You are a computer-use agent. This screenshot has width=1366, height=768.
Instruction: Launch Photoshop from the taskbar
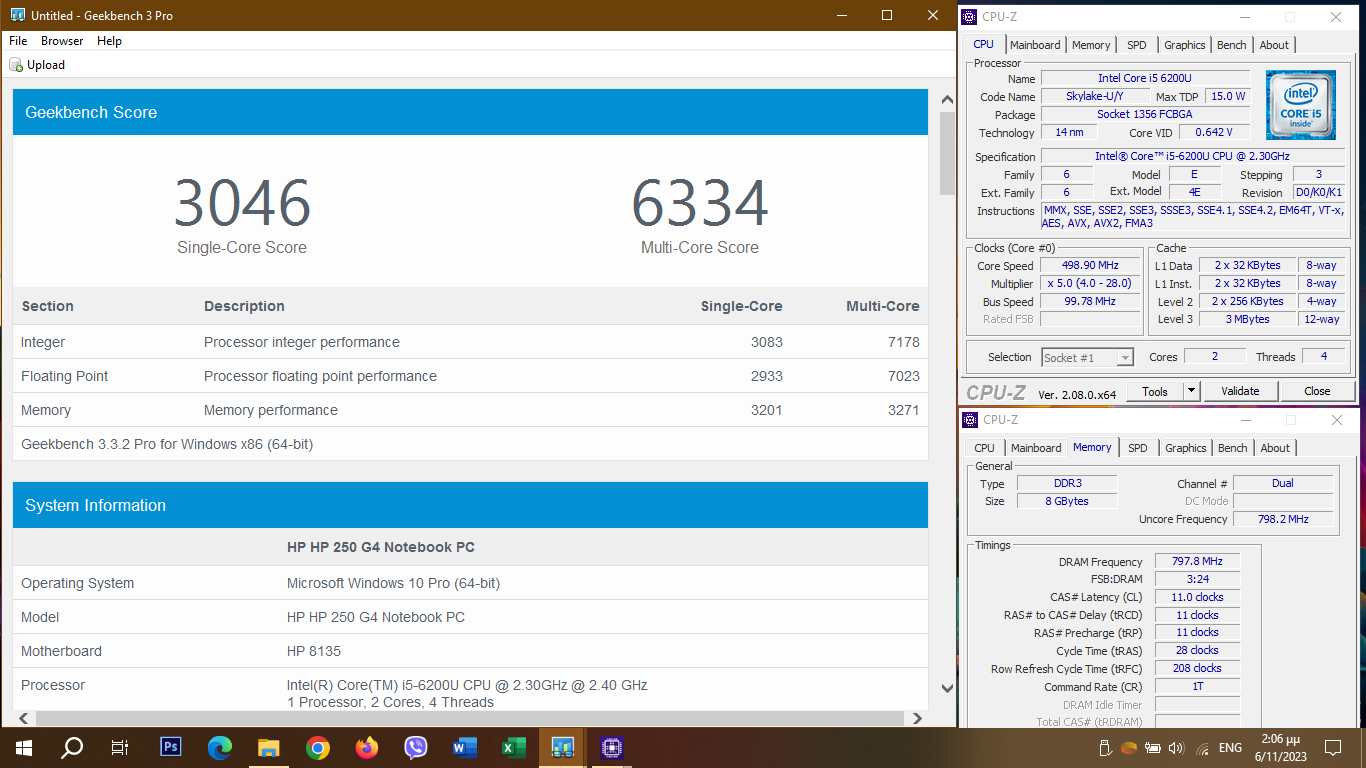pos(170,747)
